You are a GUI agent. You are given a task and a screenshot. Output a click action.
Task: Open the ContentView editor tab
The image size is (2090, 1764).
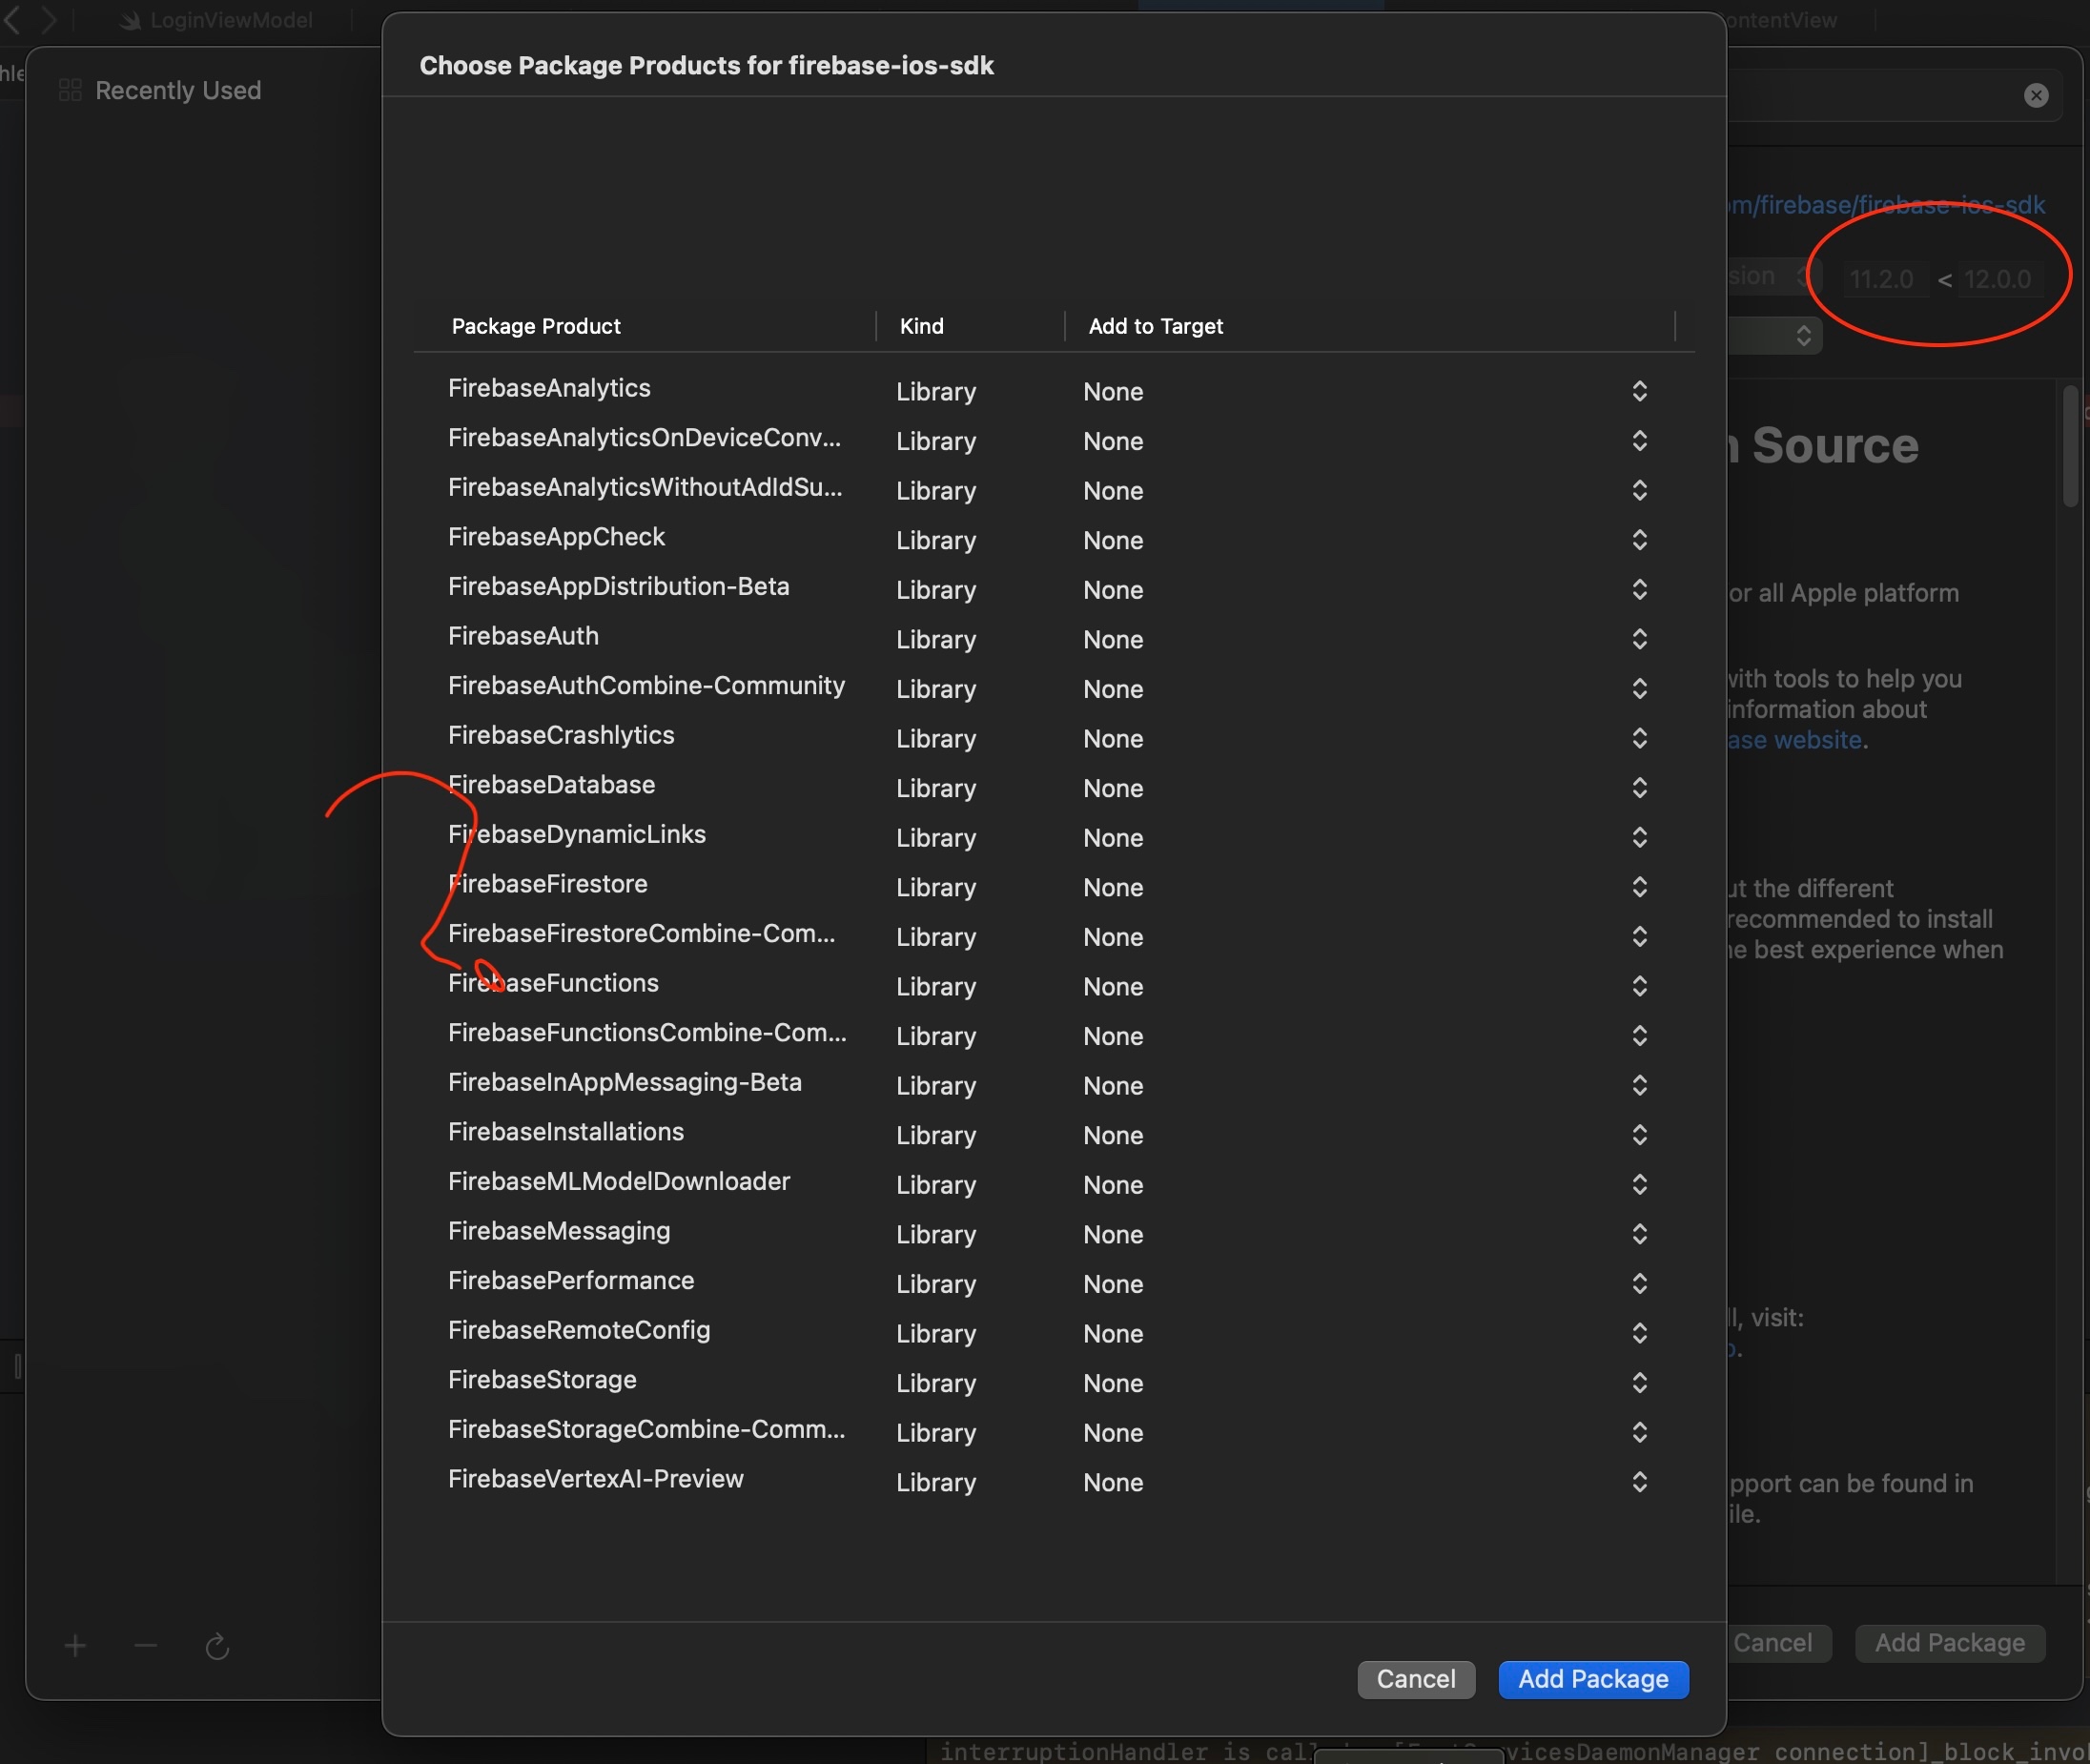click(1782, 20)
